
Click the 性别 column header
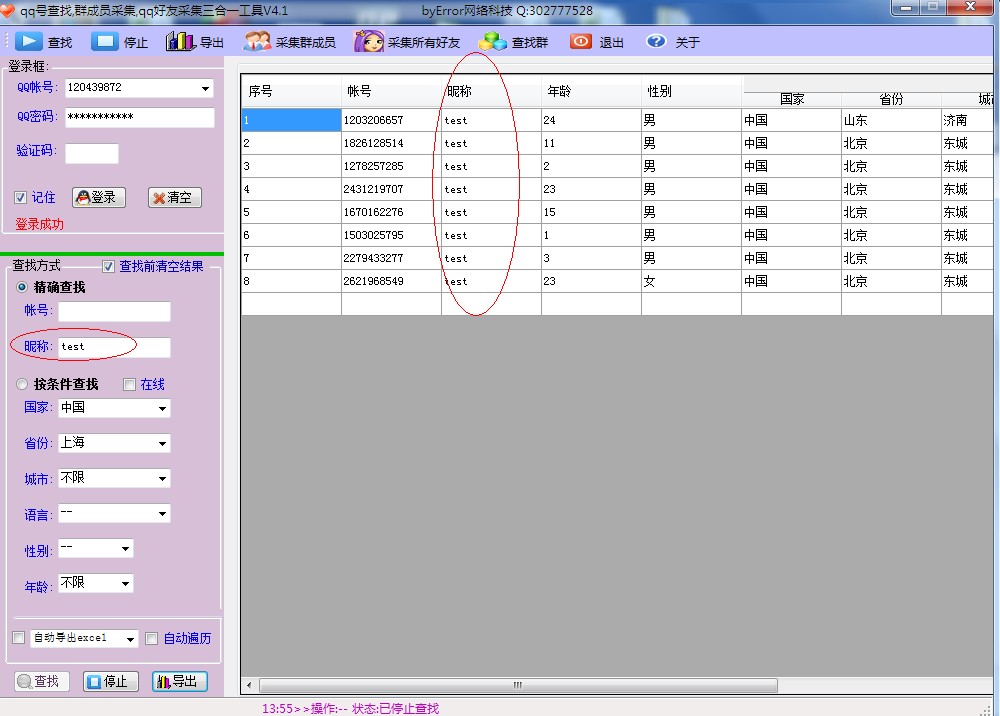coord(691,91)
